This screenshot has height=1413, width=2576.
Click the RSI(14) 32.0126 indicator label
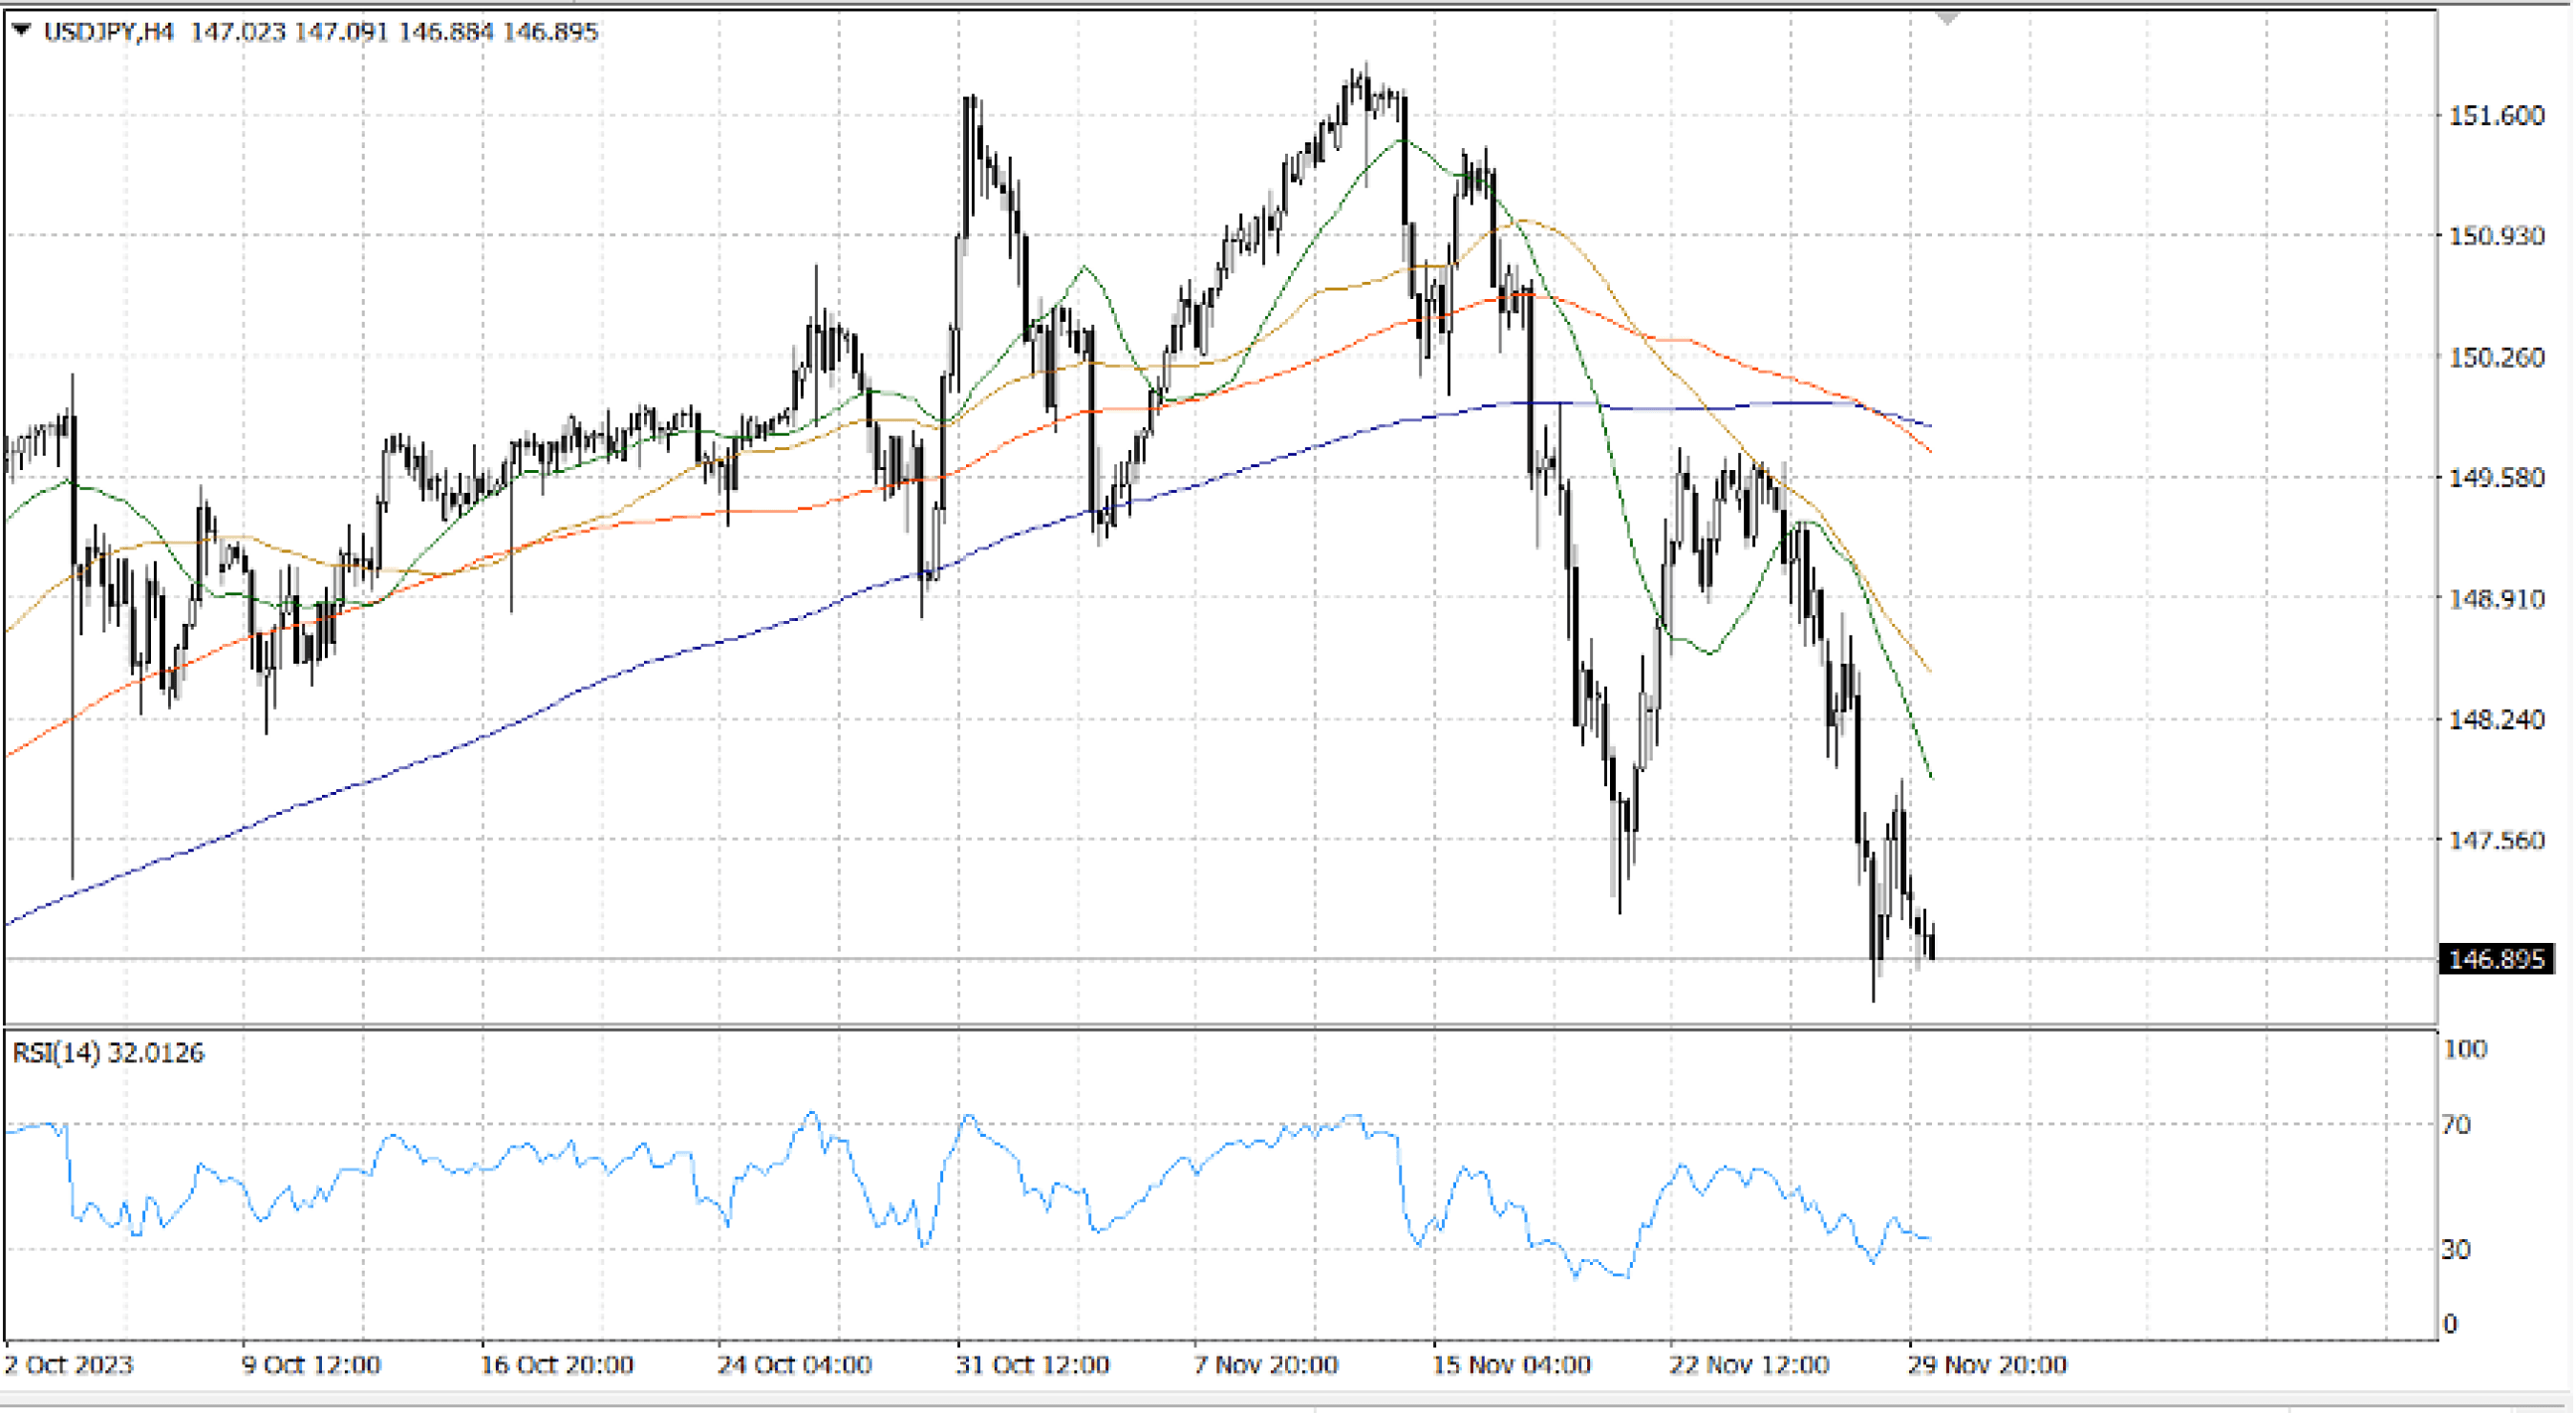click(x=108, y=1053)
